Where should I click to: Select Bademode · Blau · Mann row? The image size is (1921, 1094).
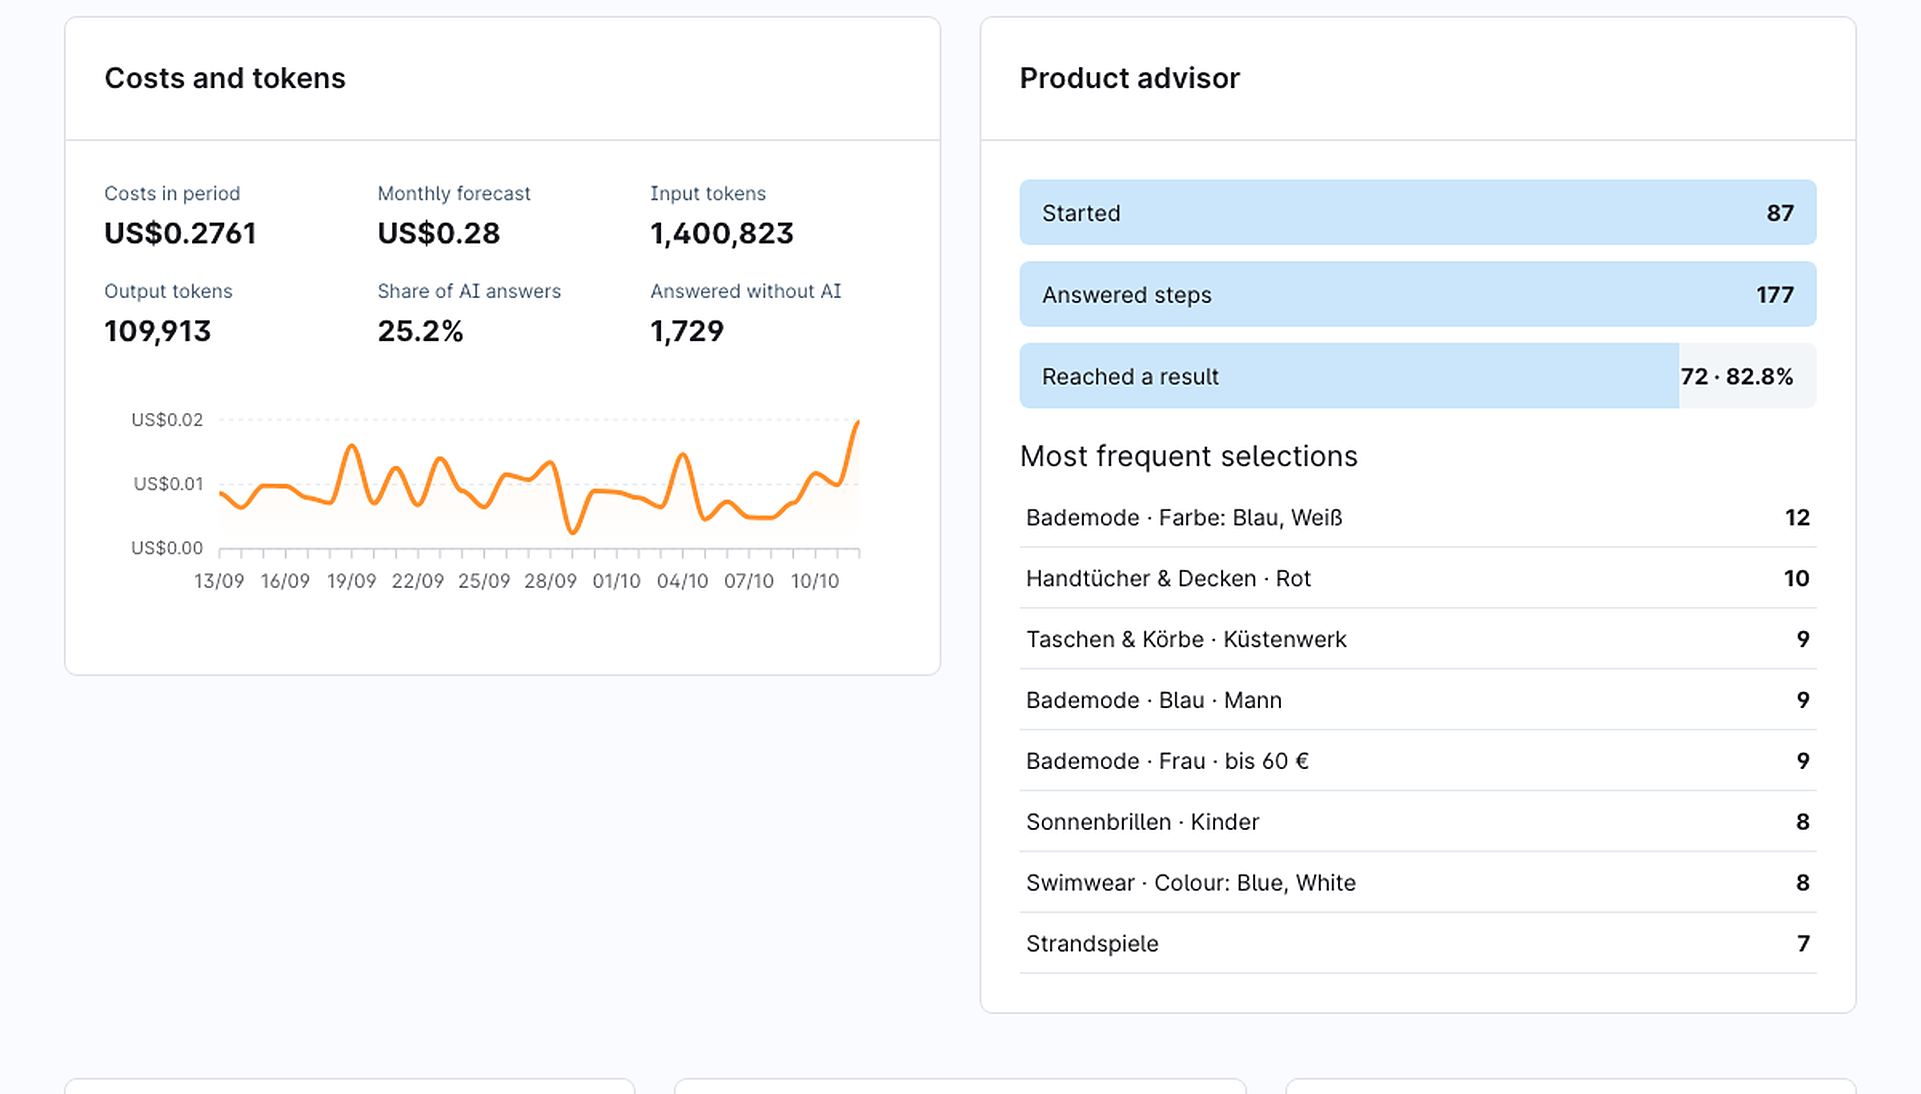[x=1417, y=700]
